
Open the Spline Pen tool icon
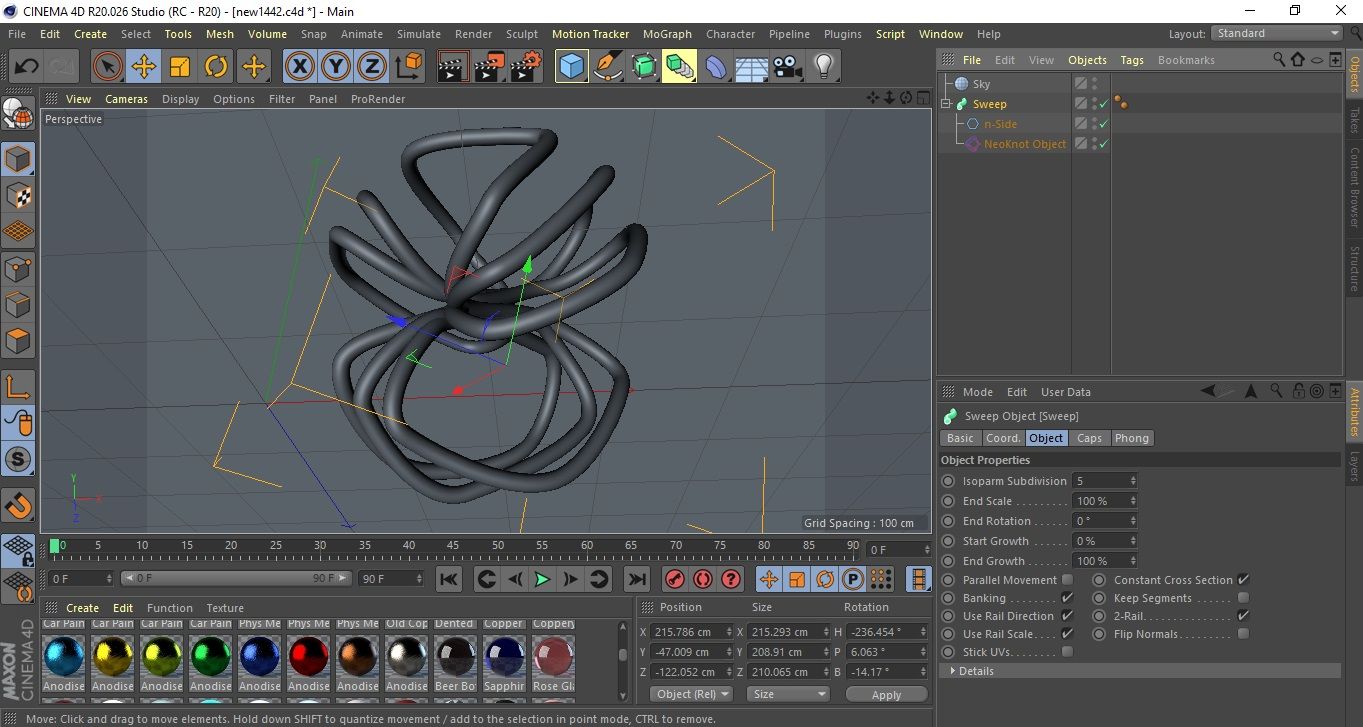click(607, 67)
